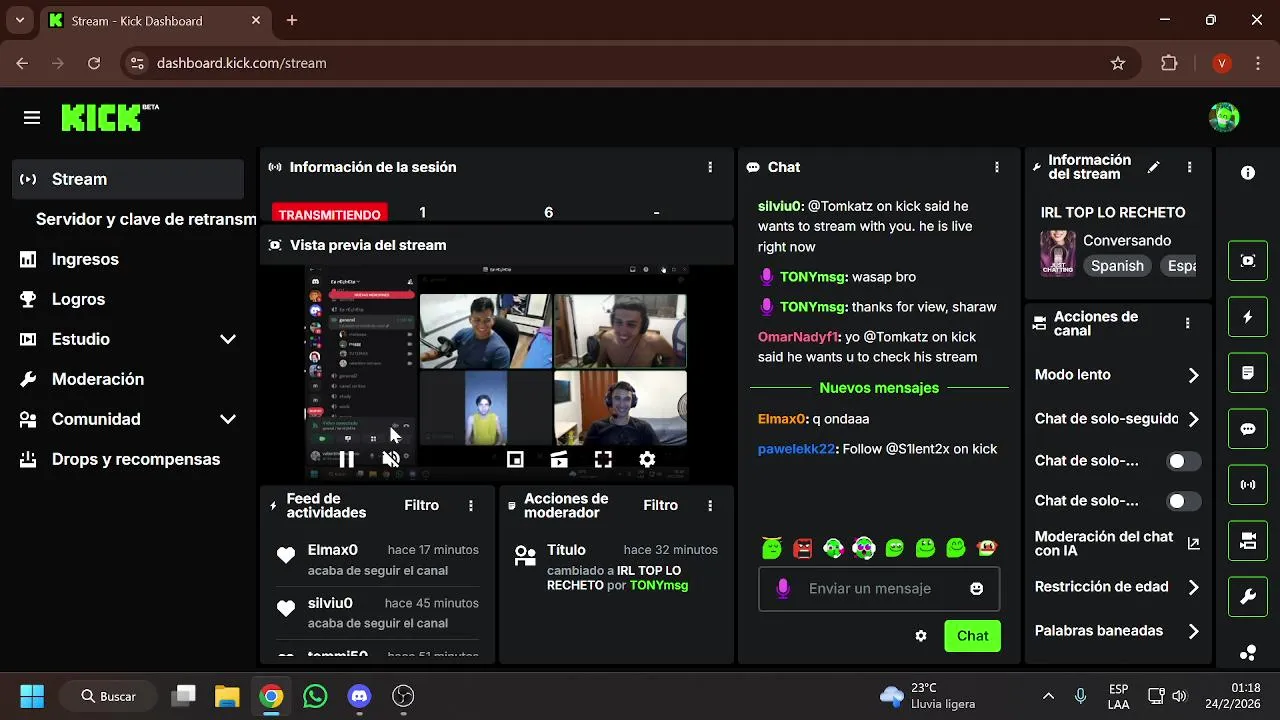
Task: Open Moderación del chat con IA link
Action: pyautogui.click(x=1193, y=544)
